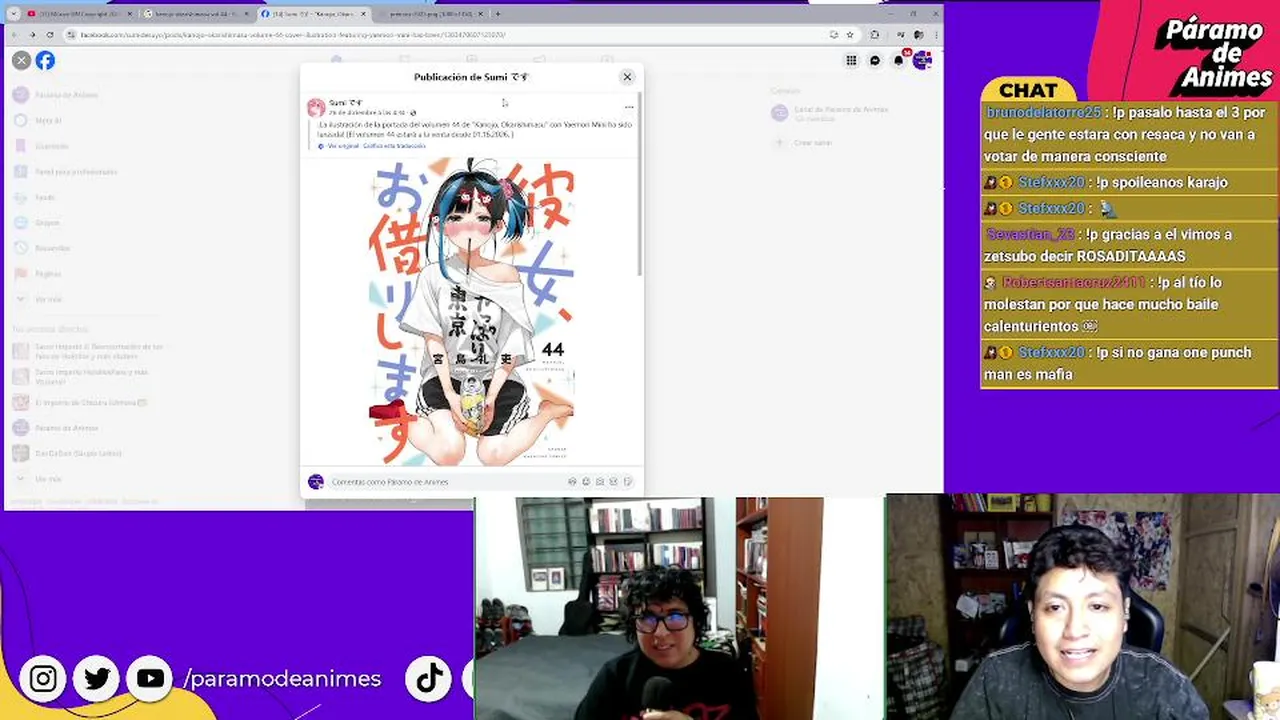Insert an emoji with the comment box emoji icon
The image size is (1280, 720).
point(586,482)
